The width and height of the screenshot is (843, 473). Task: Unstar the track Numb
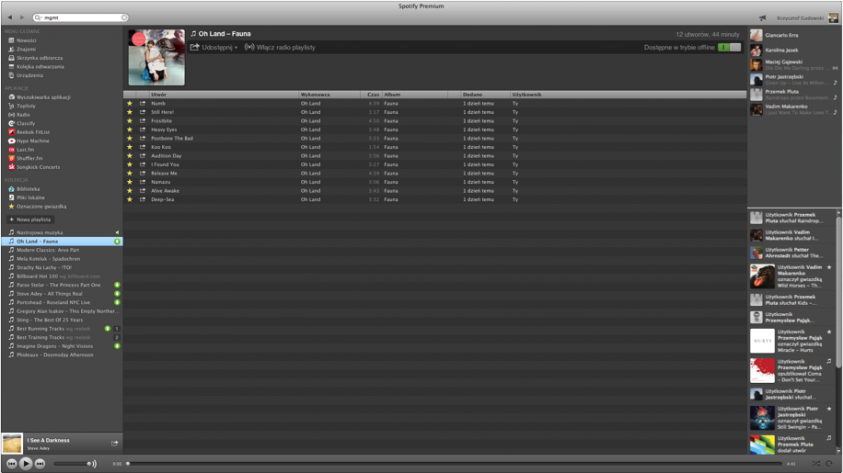pos(130,103)
